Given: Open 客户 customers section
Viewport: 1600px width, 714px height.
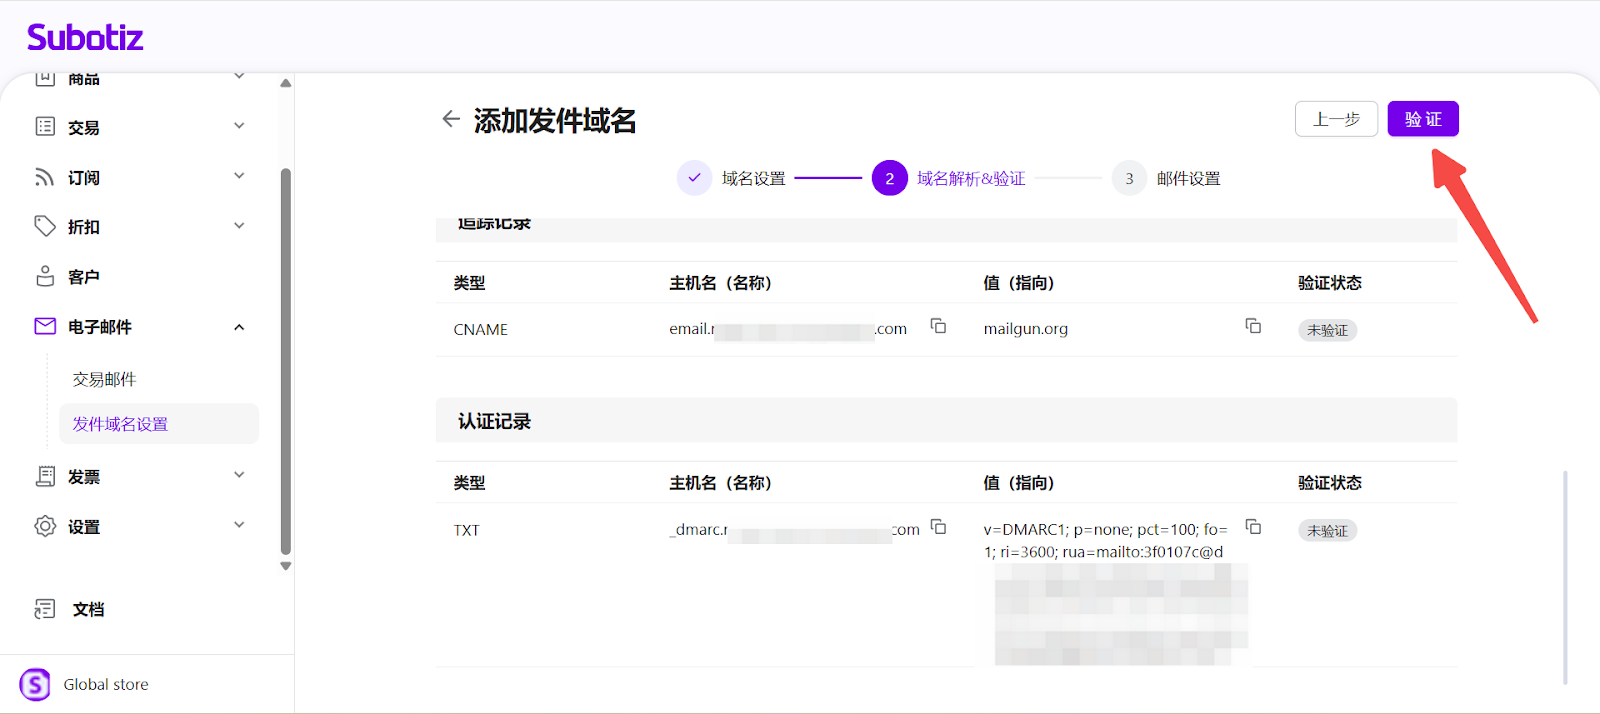Looking at the screenshot, I should pos(84,277).
